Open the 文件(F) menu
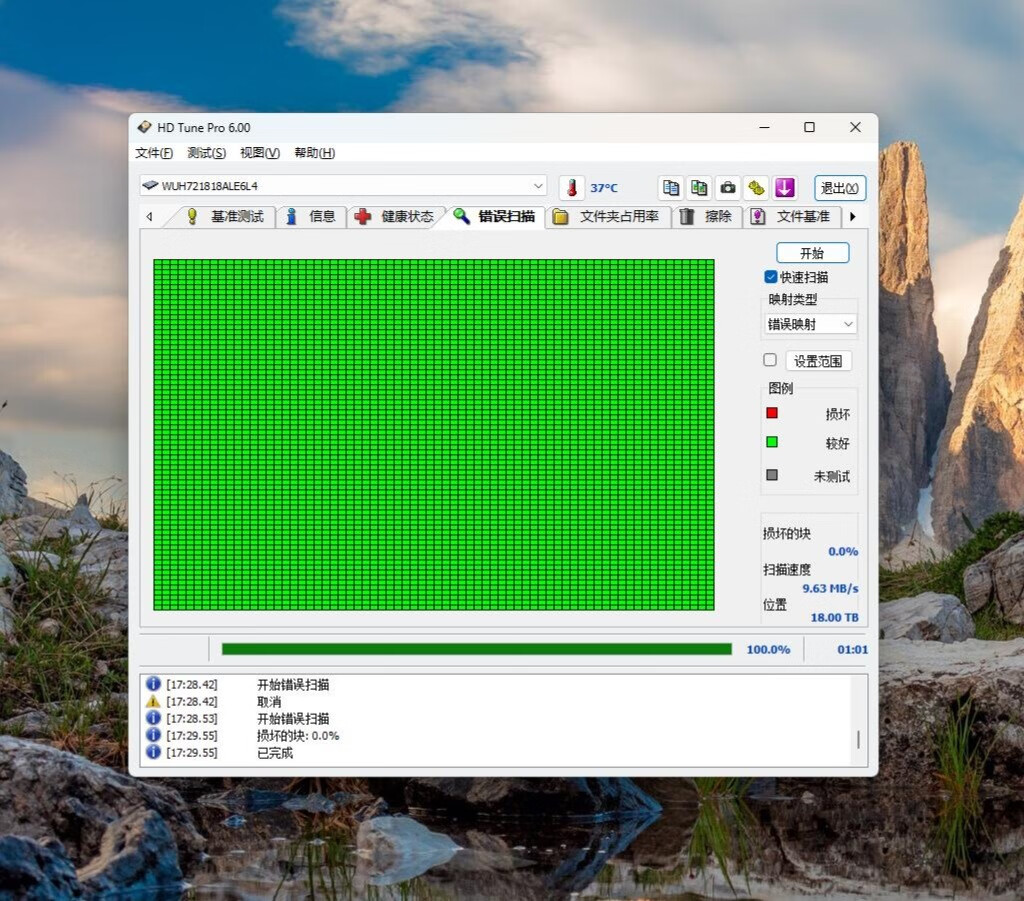1024x901 pixels. (154, 153)
